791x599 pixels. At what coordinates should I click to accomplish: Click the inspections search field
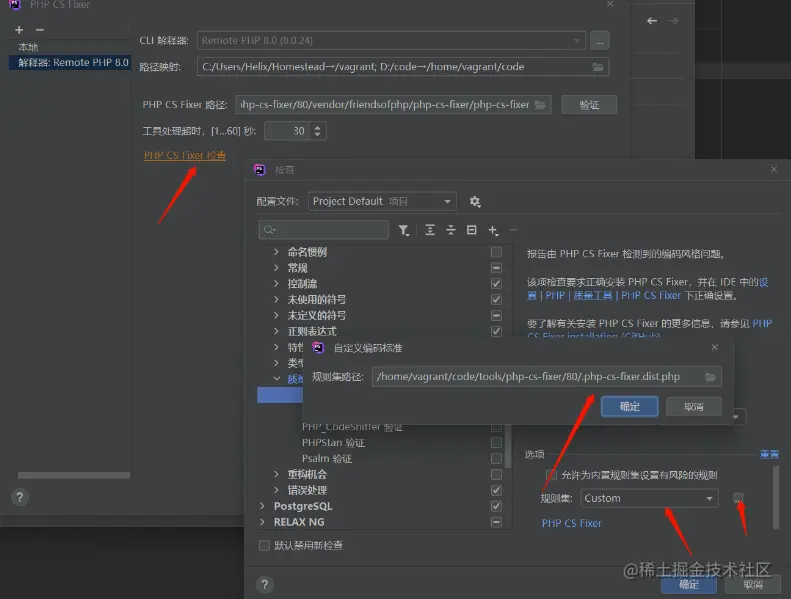click(x=323, y=230)
